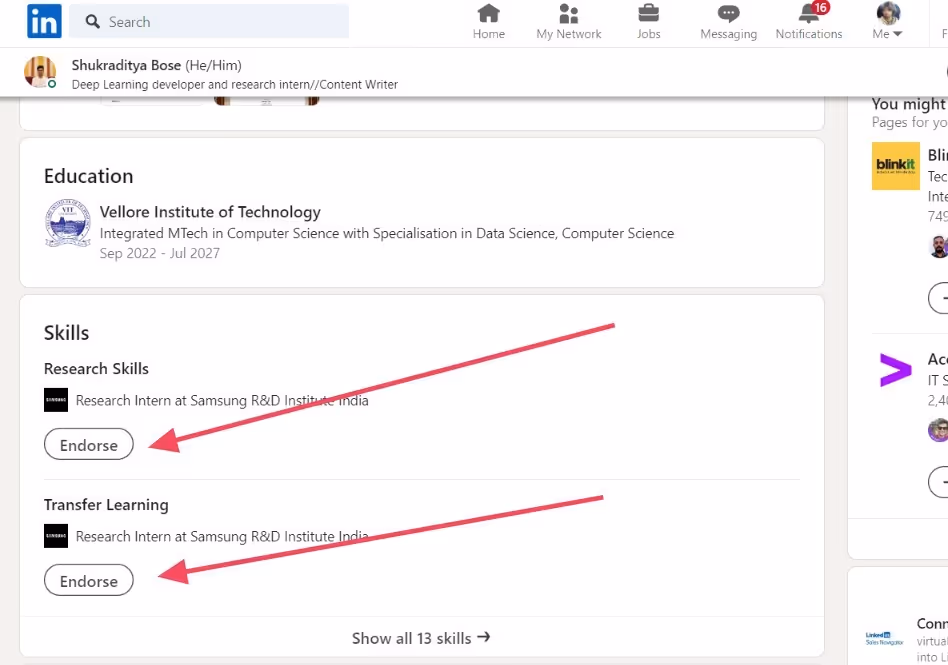Click Shukraditya Bose name in header
The width and height of the screenshot is (948, 665).
click(x=126, y=65)
